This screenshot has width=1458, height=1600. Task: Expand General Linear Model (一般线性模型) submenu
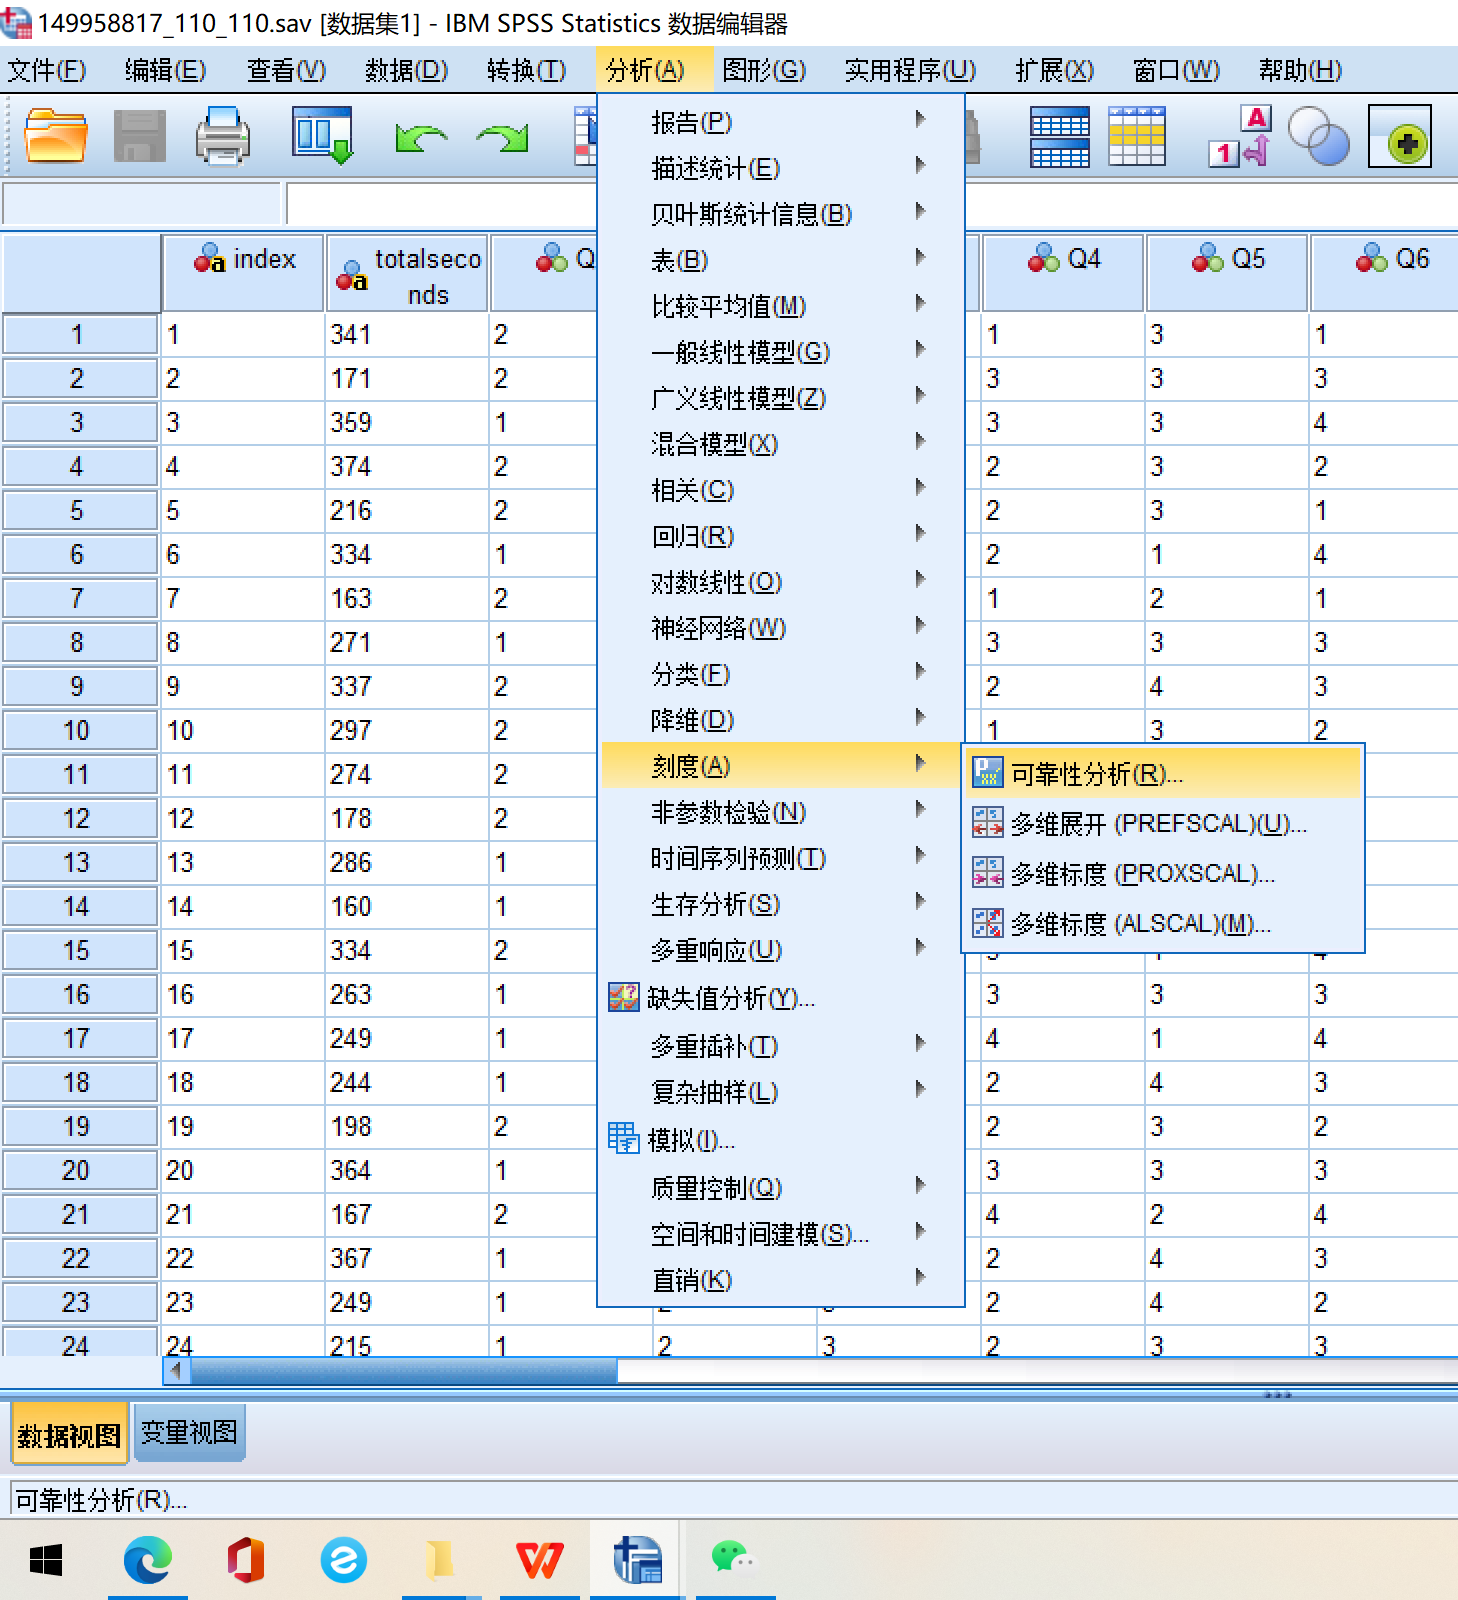click(x=781, y=352)
